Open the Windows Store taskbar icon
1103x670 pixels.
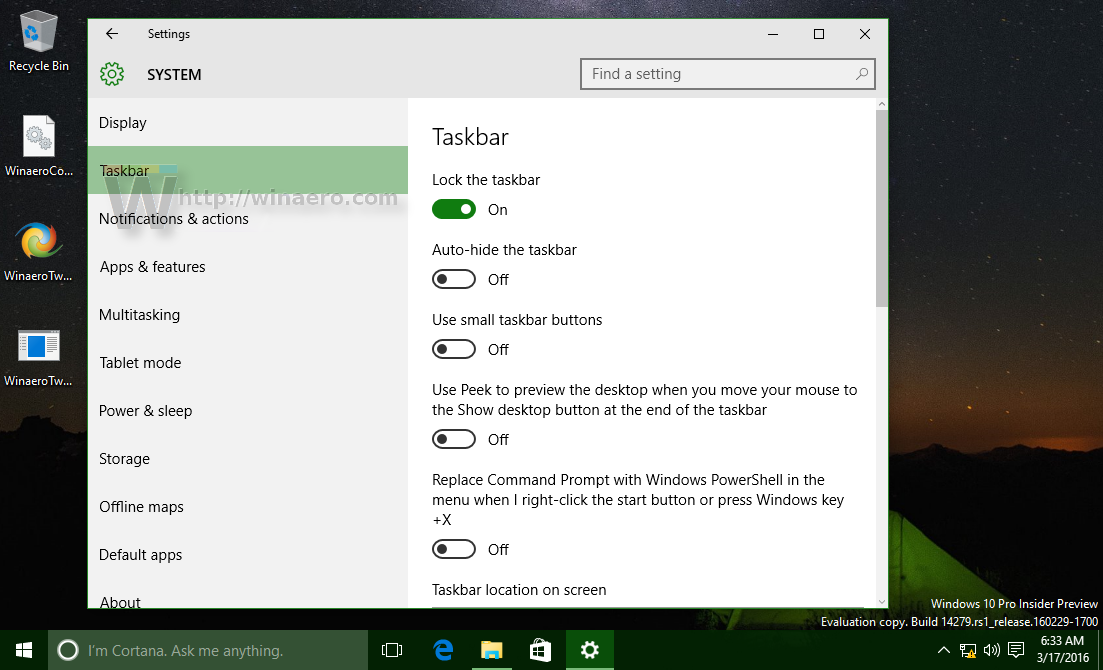540,650
